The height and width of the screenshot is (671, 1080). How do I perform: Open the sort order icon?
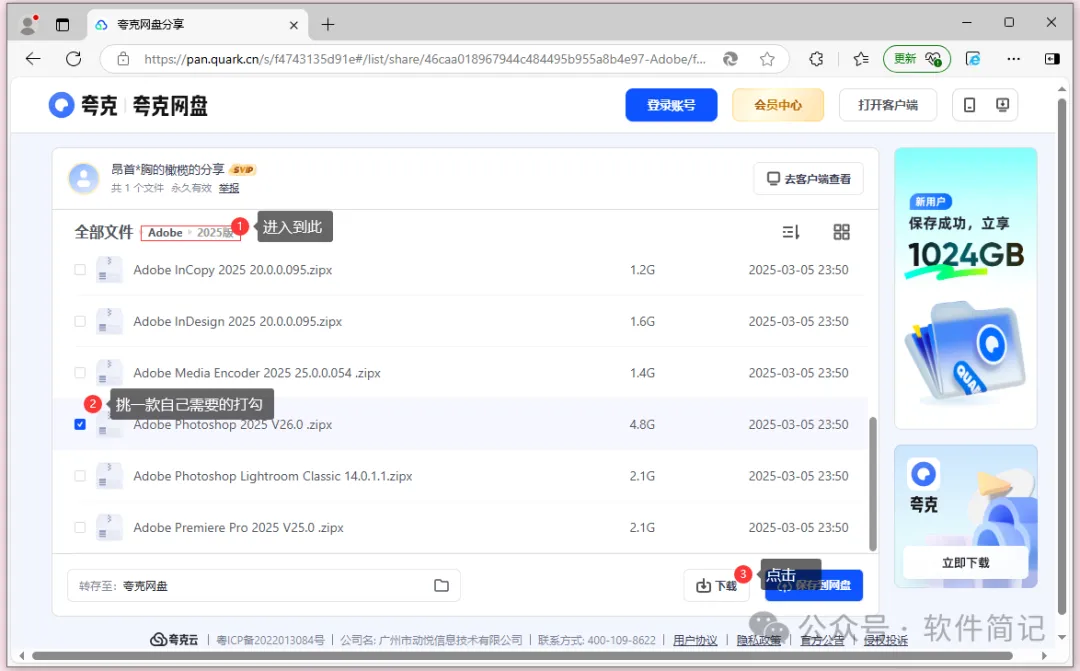[x=791, y=232]
